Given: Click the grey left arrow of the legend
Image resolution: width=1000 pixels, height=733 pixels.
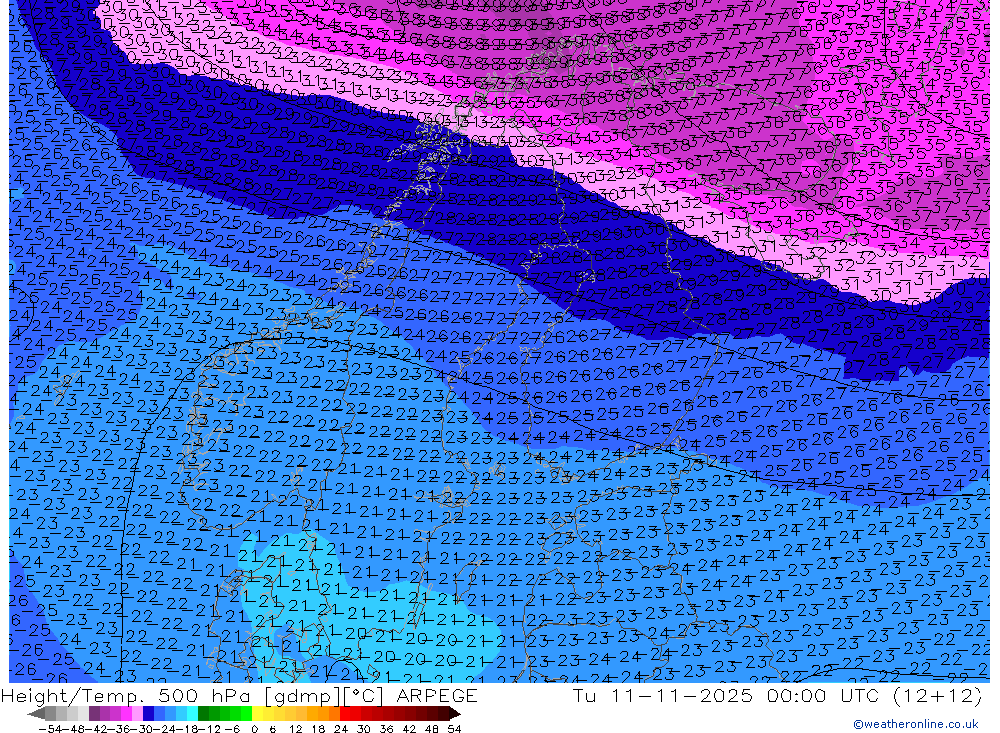Looking at the screenshot, I should coord(36,714).
